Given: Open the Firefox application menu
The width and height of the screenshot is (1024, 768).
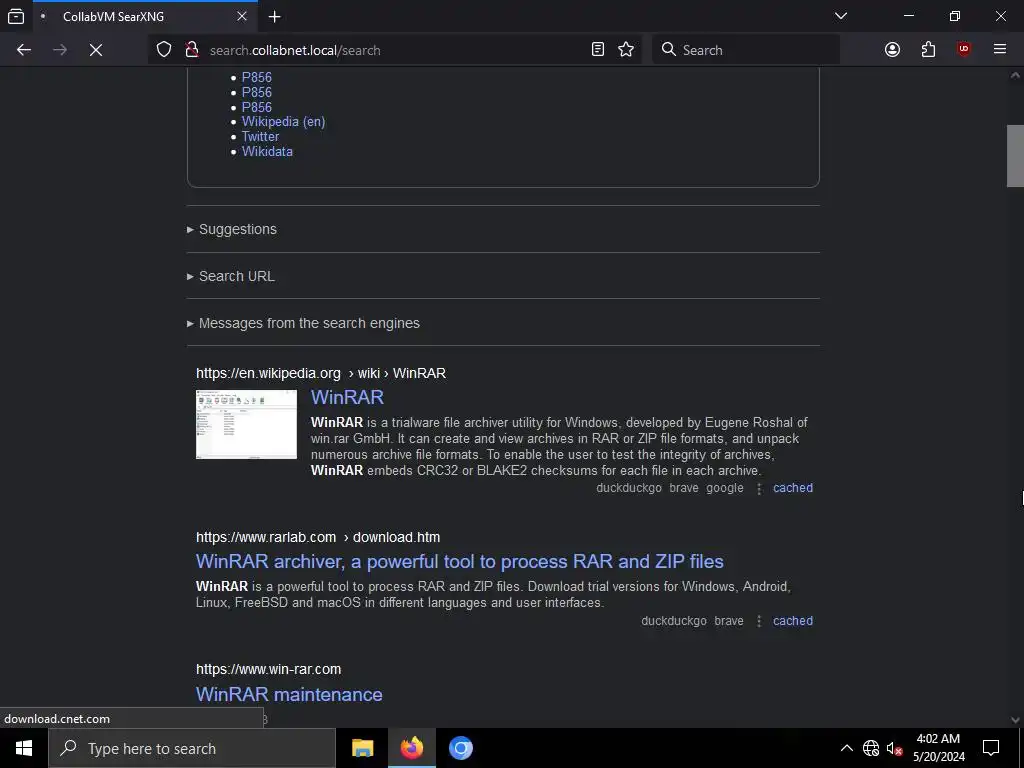Looking at the screenshot, I should coord(1000,50).
